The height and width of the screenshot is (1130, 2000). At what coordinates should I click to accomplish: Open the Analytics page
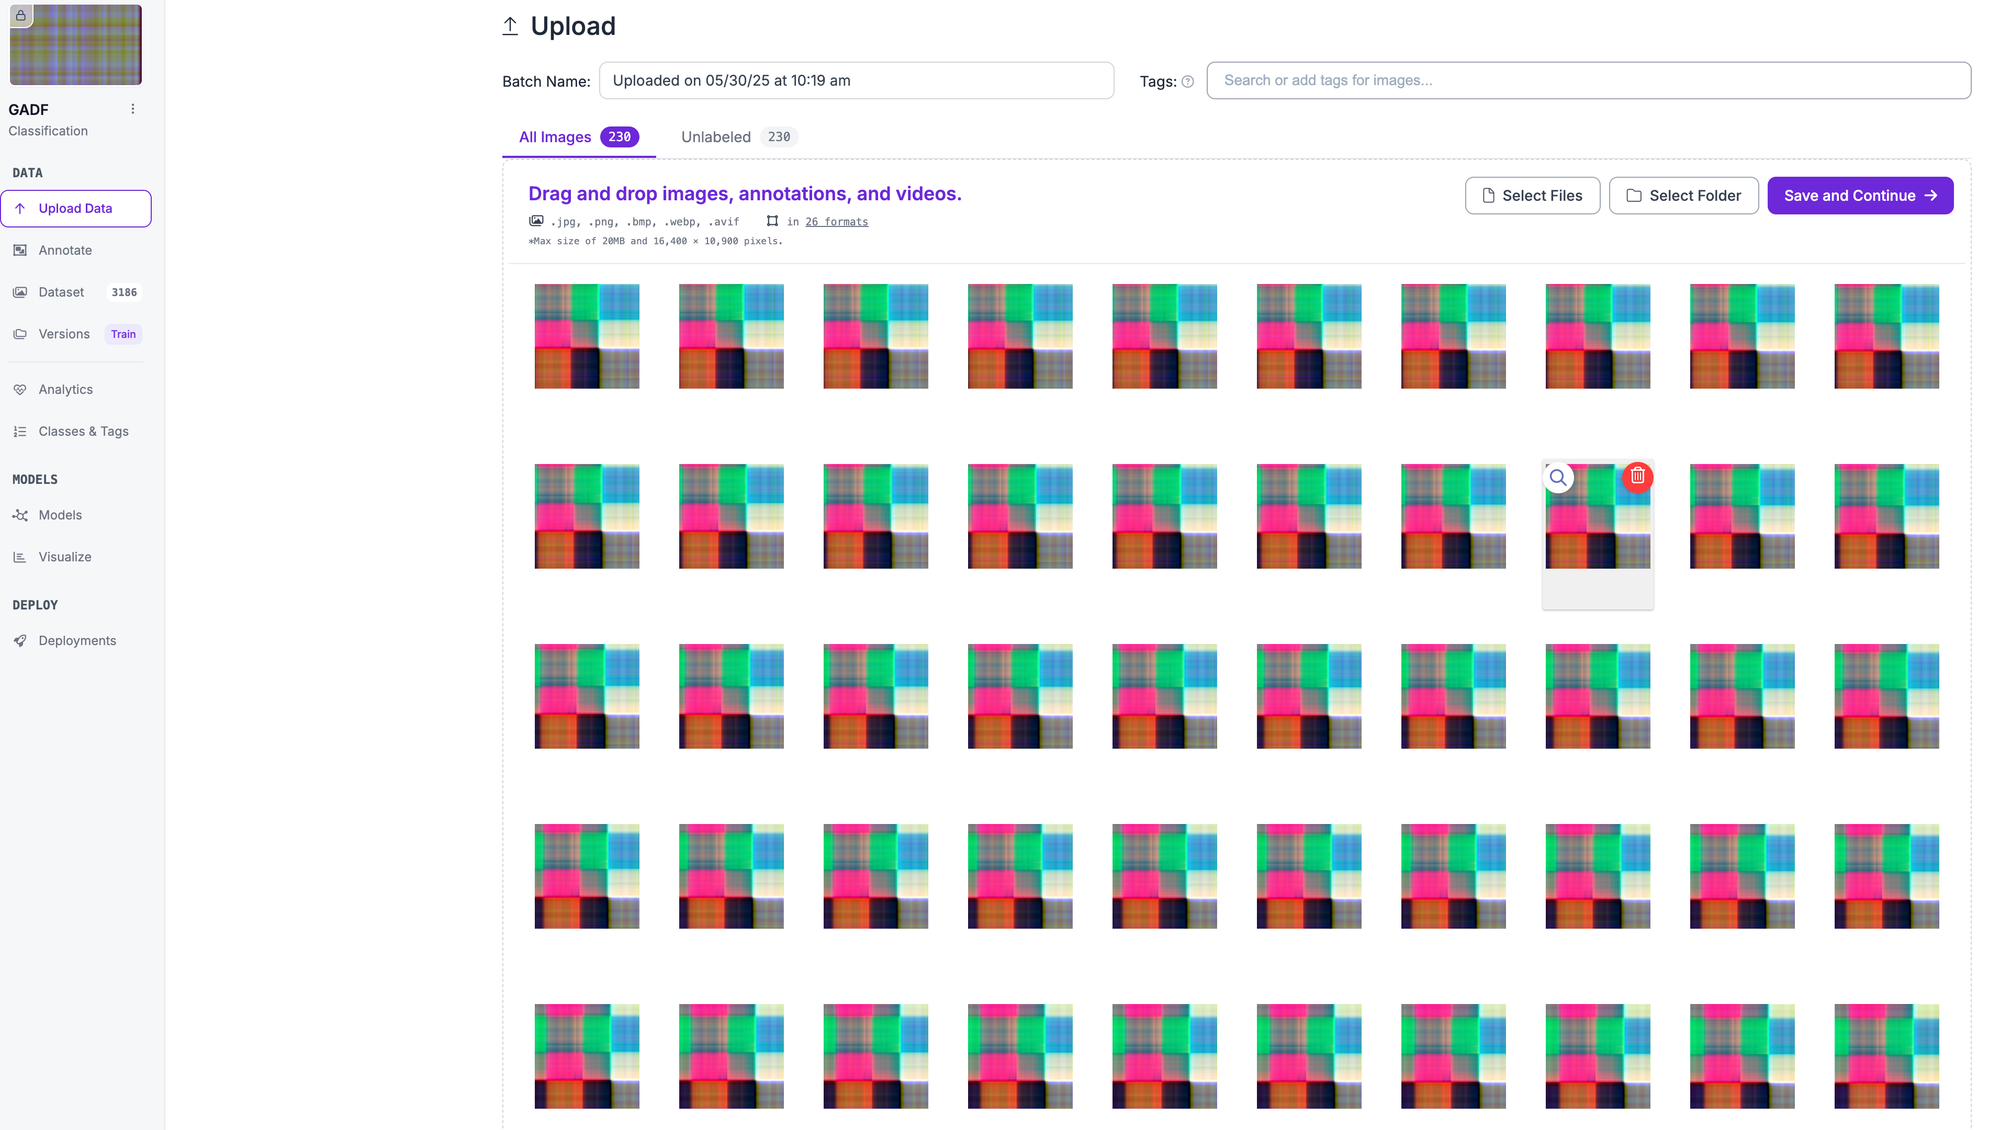(65, 389)
